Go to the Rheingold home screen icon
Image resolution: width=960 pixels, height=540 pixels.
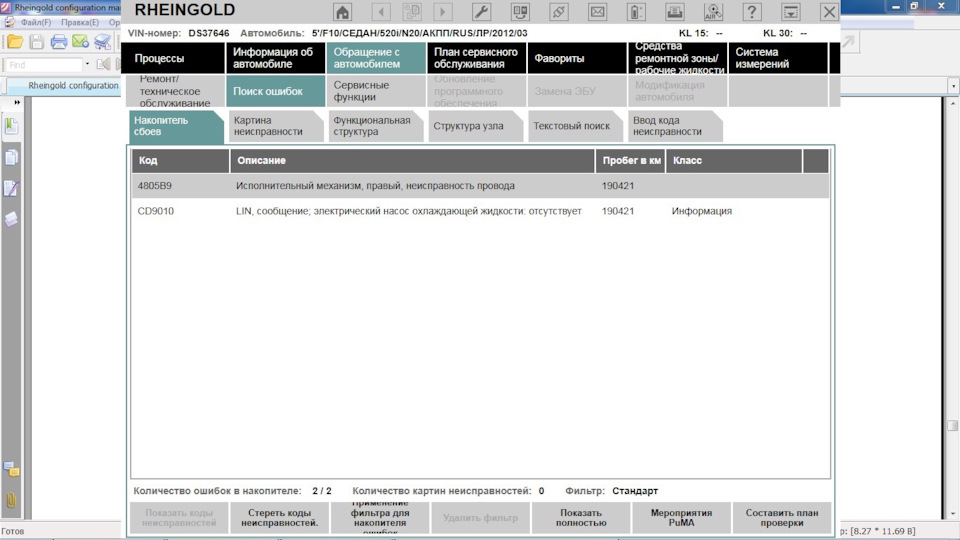click(343, 12)
